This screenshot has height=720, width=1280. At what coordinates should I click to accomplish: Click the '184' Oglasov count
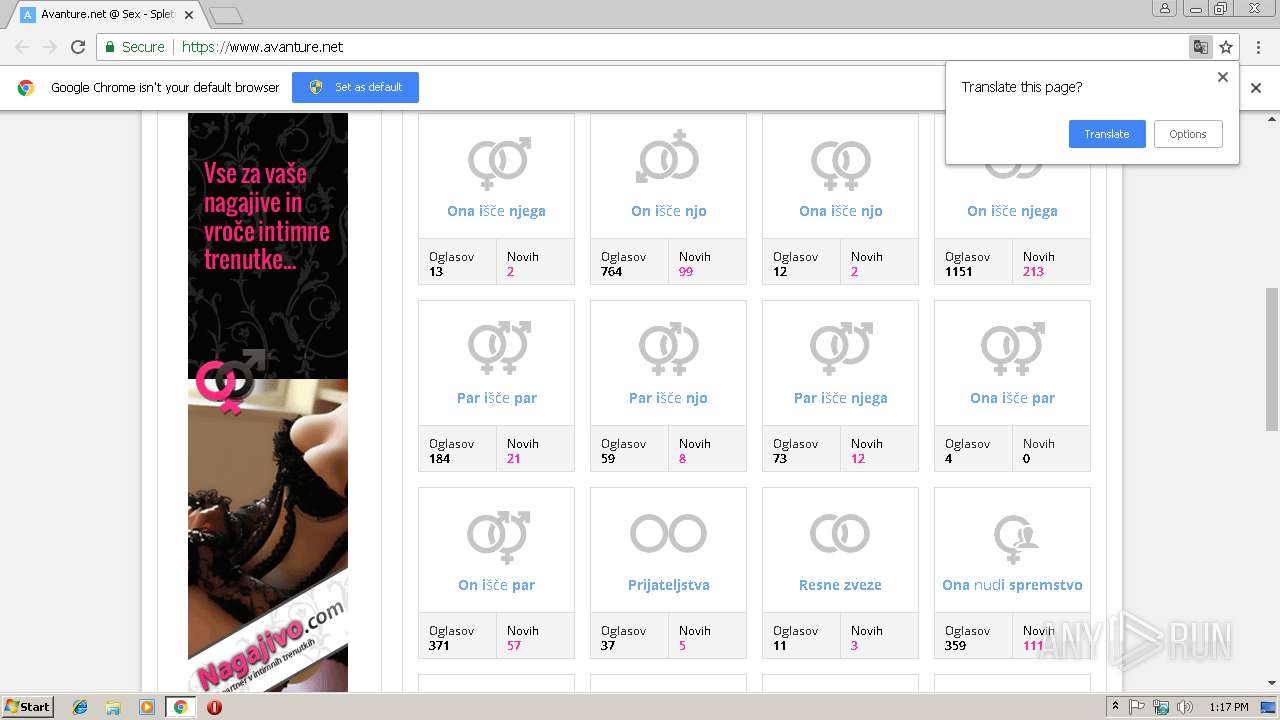[x=440, y=458]
